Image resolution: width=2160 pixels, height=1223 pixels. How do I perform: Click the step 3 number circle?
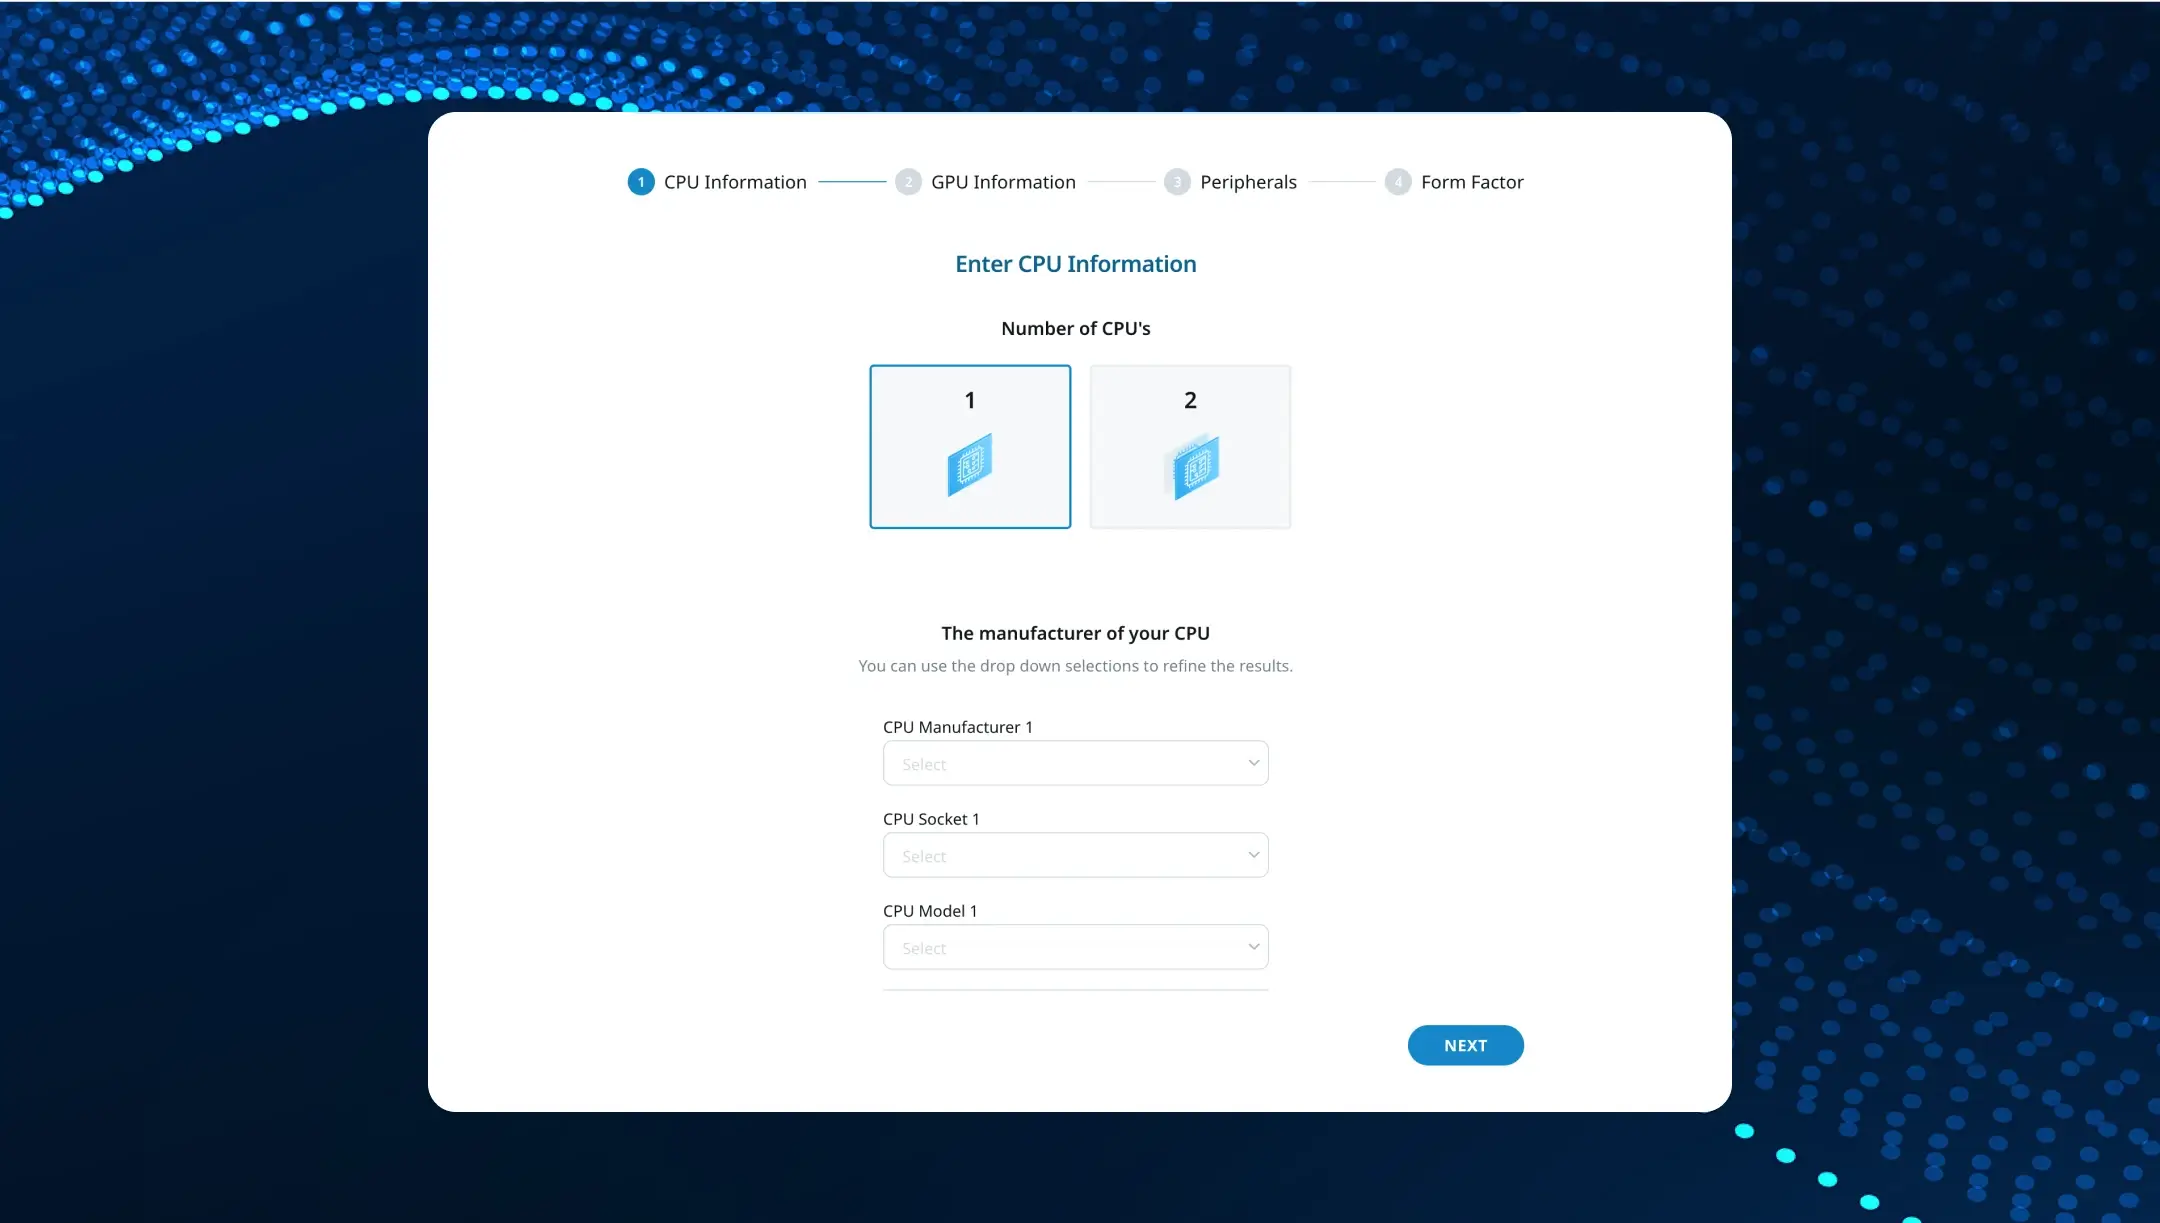(x=1177, y=182)
